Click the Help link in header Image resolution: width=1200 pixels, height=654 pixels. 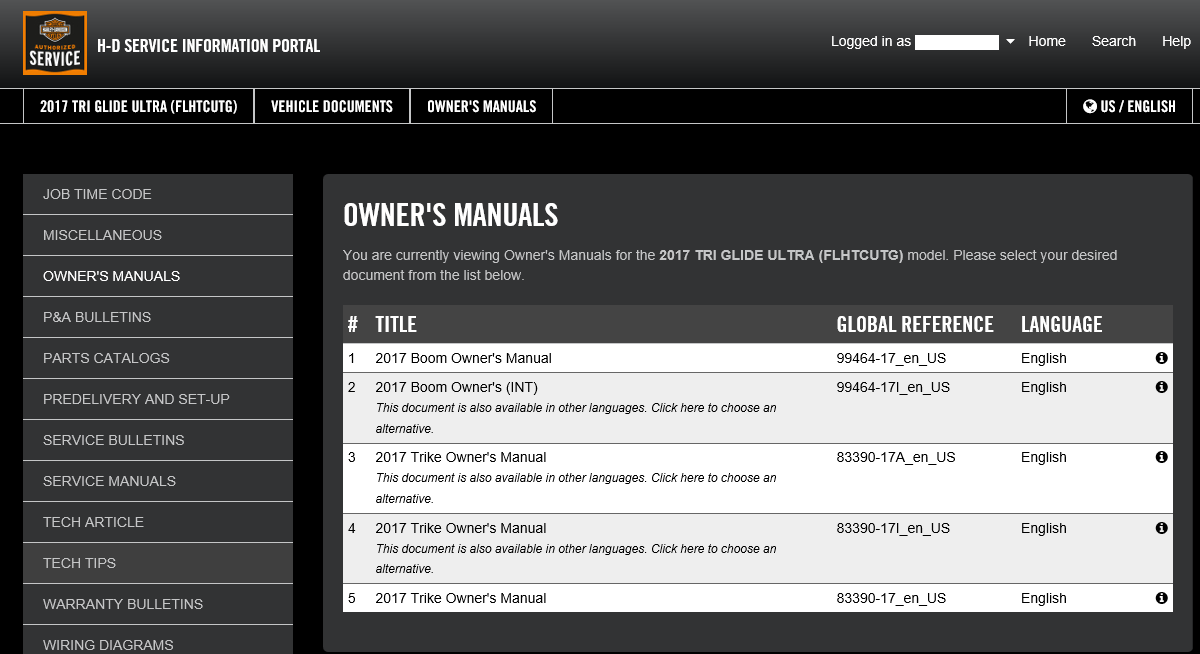coord(1176,41)
